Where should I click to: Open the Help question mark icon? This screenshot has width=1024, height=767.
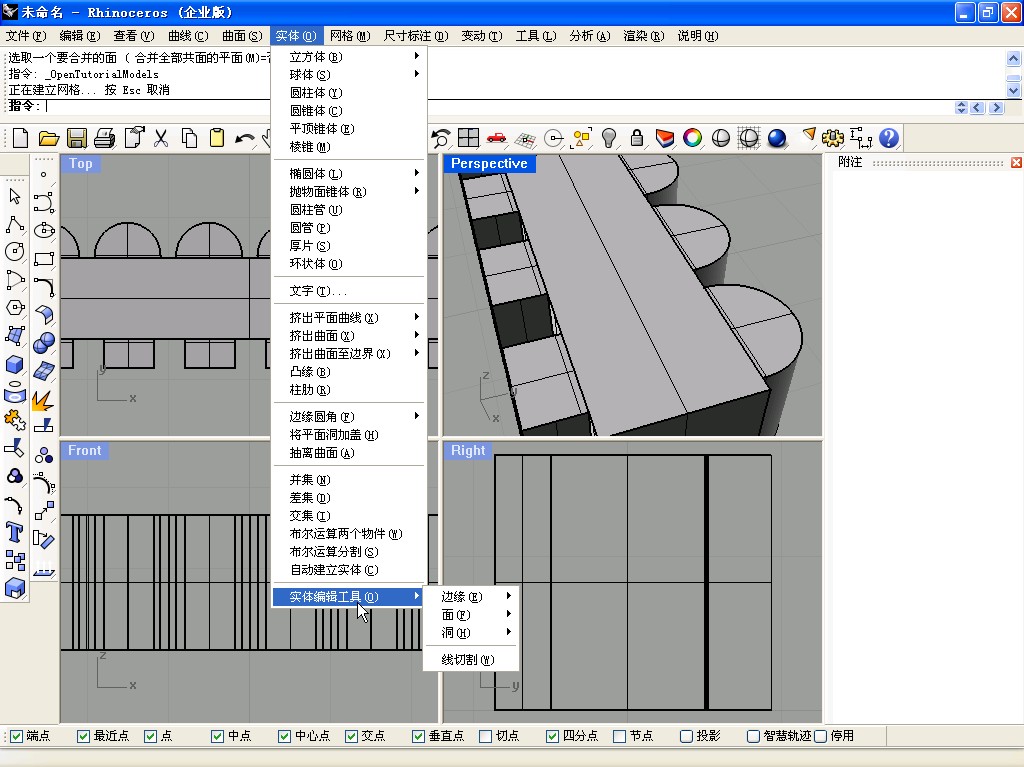888,138
